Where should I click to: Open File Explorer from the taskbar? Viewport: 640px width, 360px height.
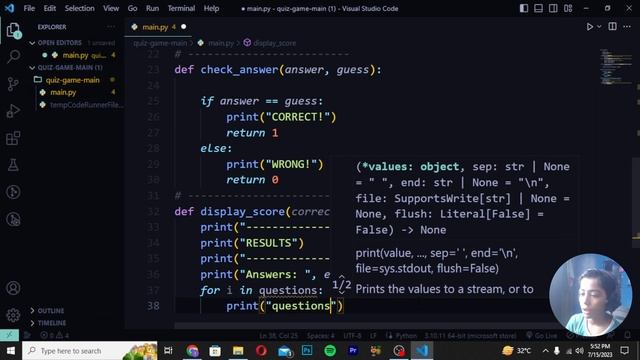click(x=238, y=351)
